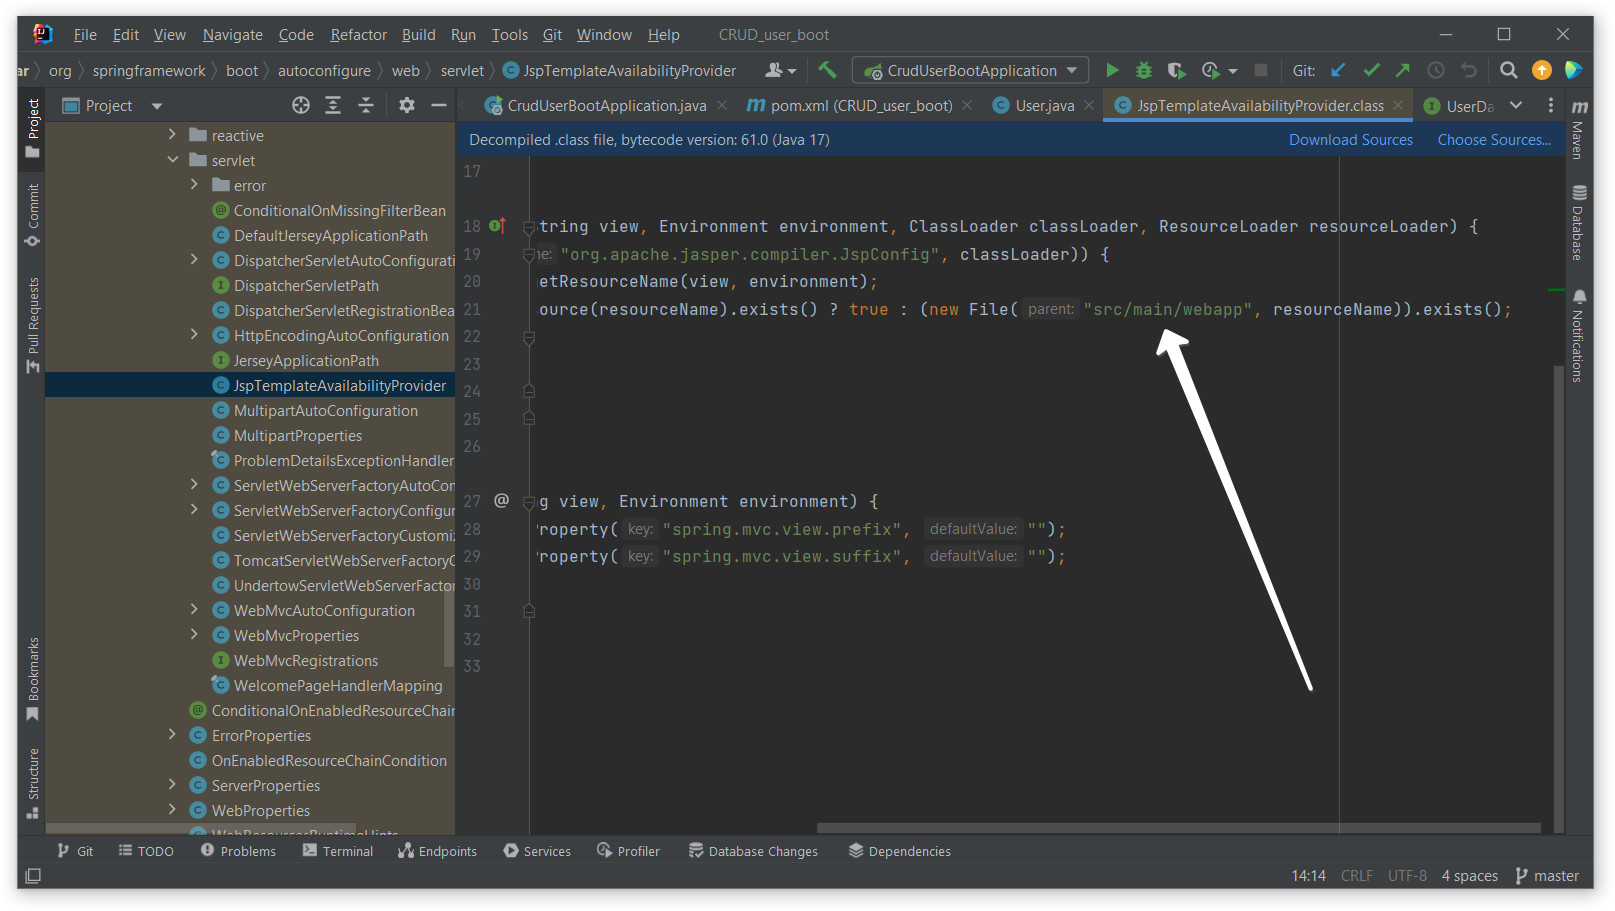Click Git commit checkmark icon
This screenshot has width=1615, height=911.
tap(1371, 70)
